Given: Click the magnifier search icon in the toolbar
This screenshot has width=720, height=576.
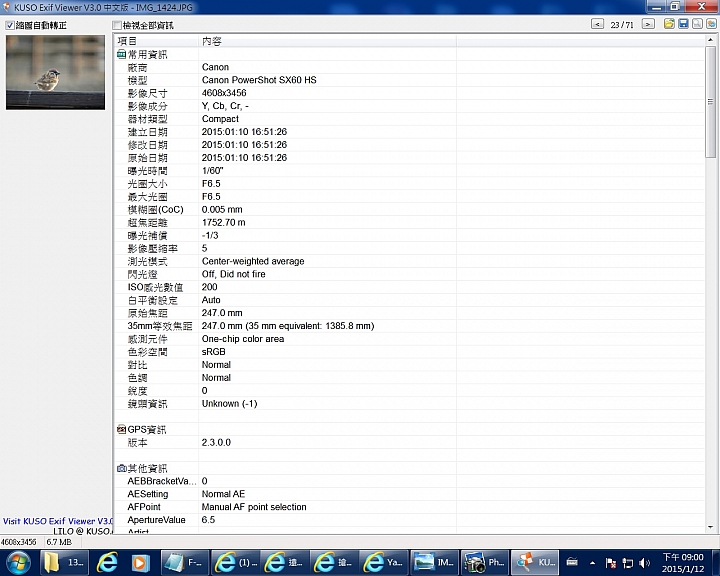Looking at the screenshot, I should click(697, 24).
